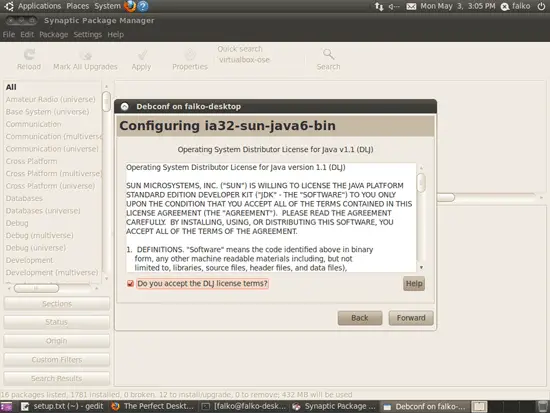550x413 pixels.
Task: Click the Origin filter button
Action: click(56, 341)
